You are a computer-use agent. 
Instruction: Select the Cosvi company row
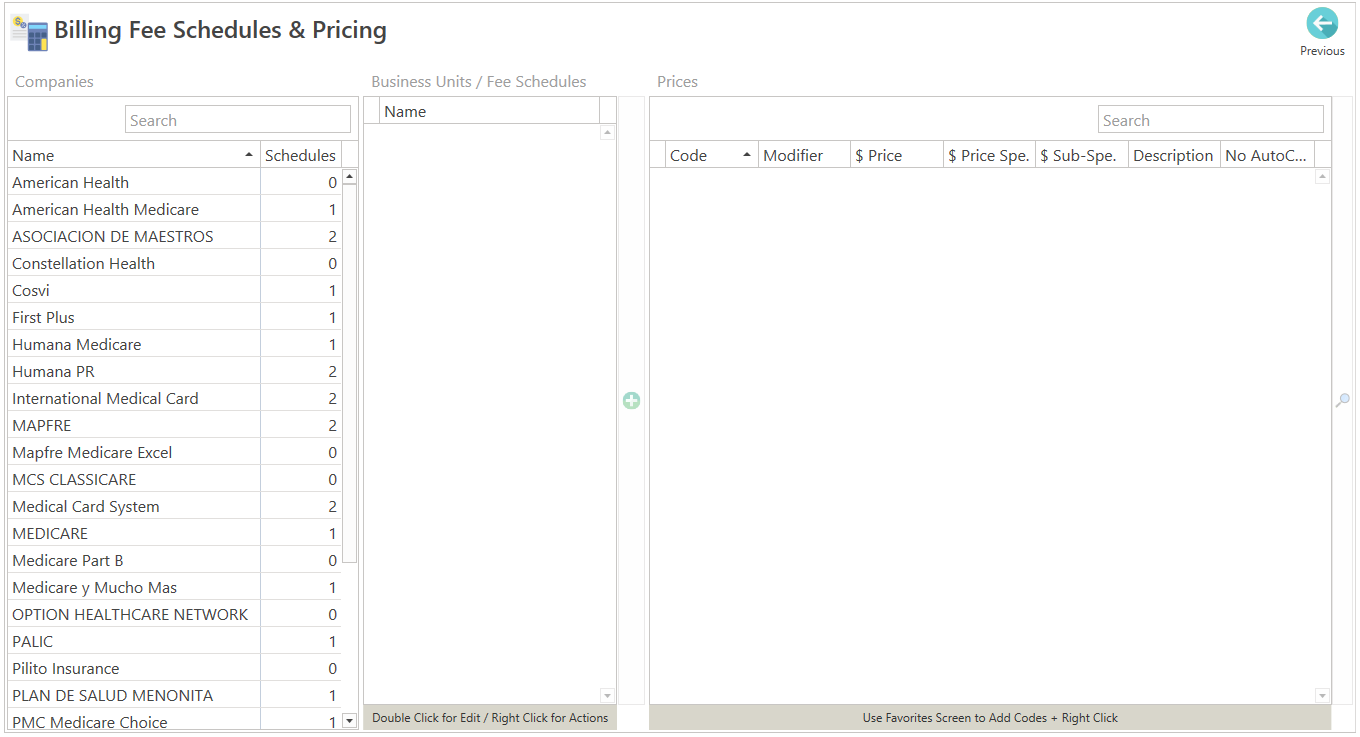click(x=174, y=290)
